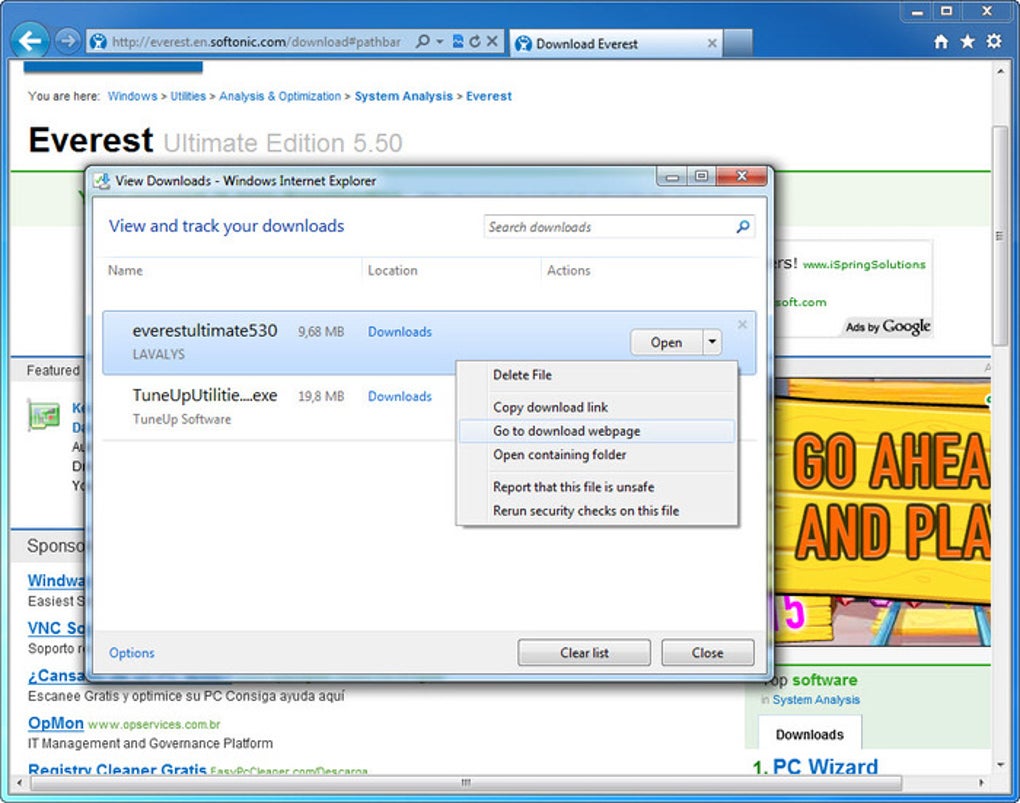Open Downloads location link for TuneUpUtilities
This screenshot has width=1020, height=803.
tap(399, 396)
